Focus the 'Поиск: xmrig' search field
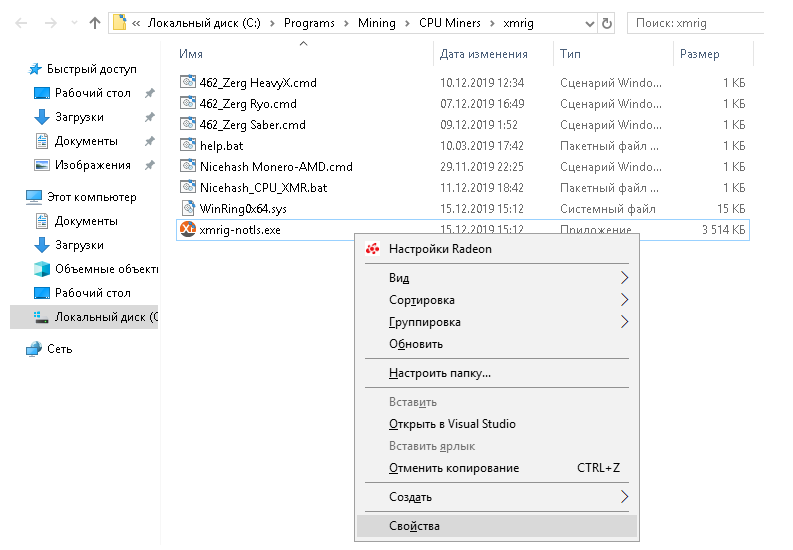Image resolution: width=793 pixels, height=550 pixels. (x=696, y=23)
